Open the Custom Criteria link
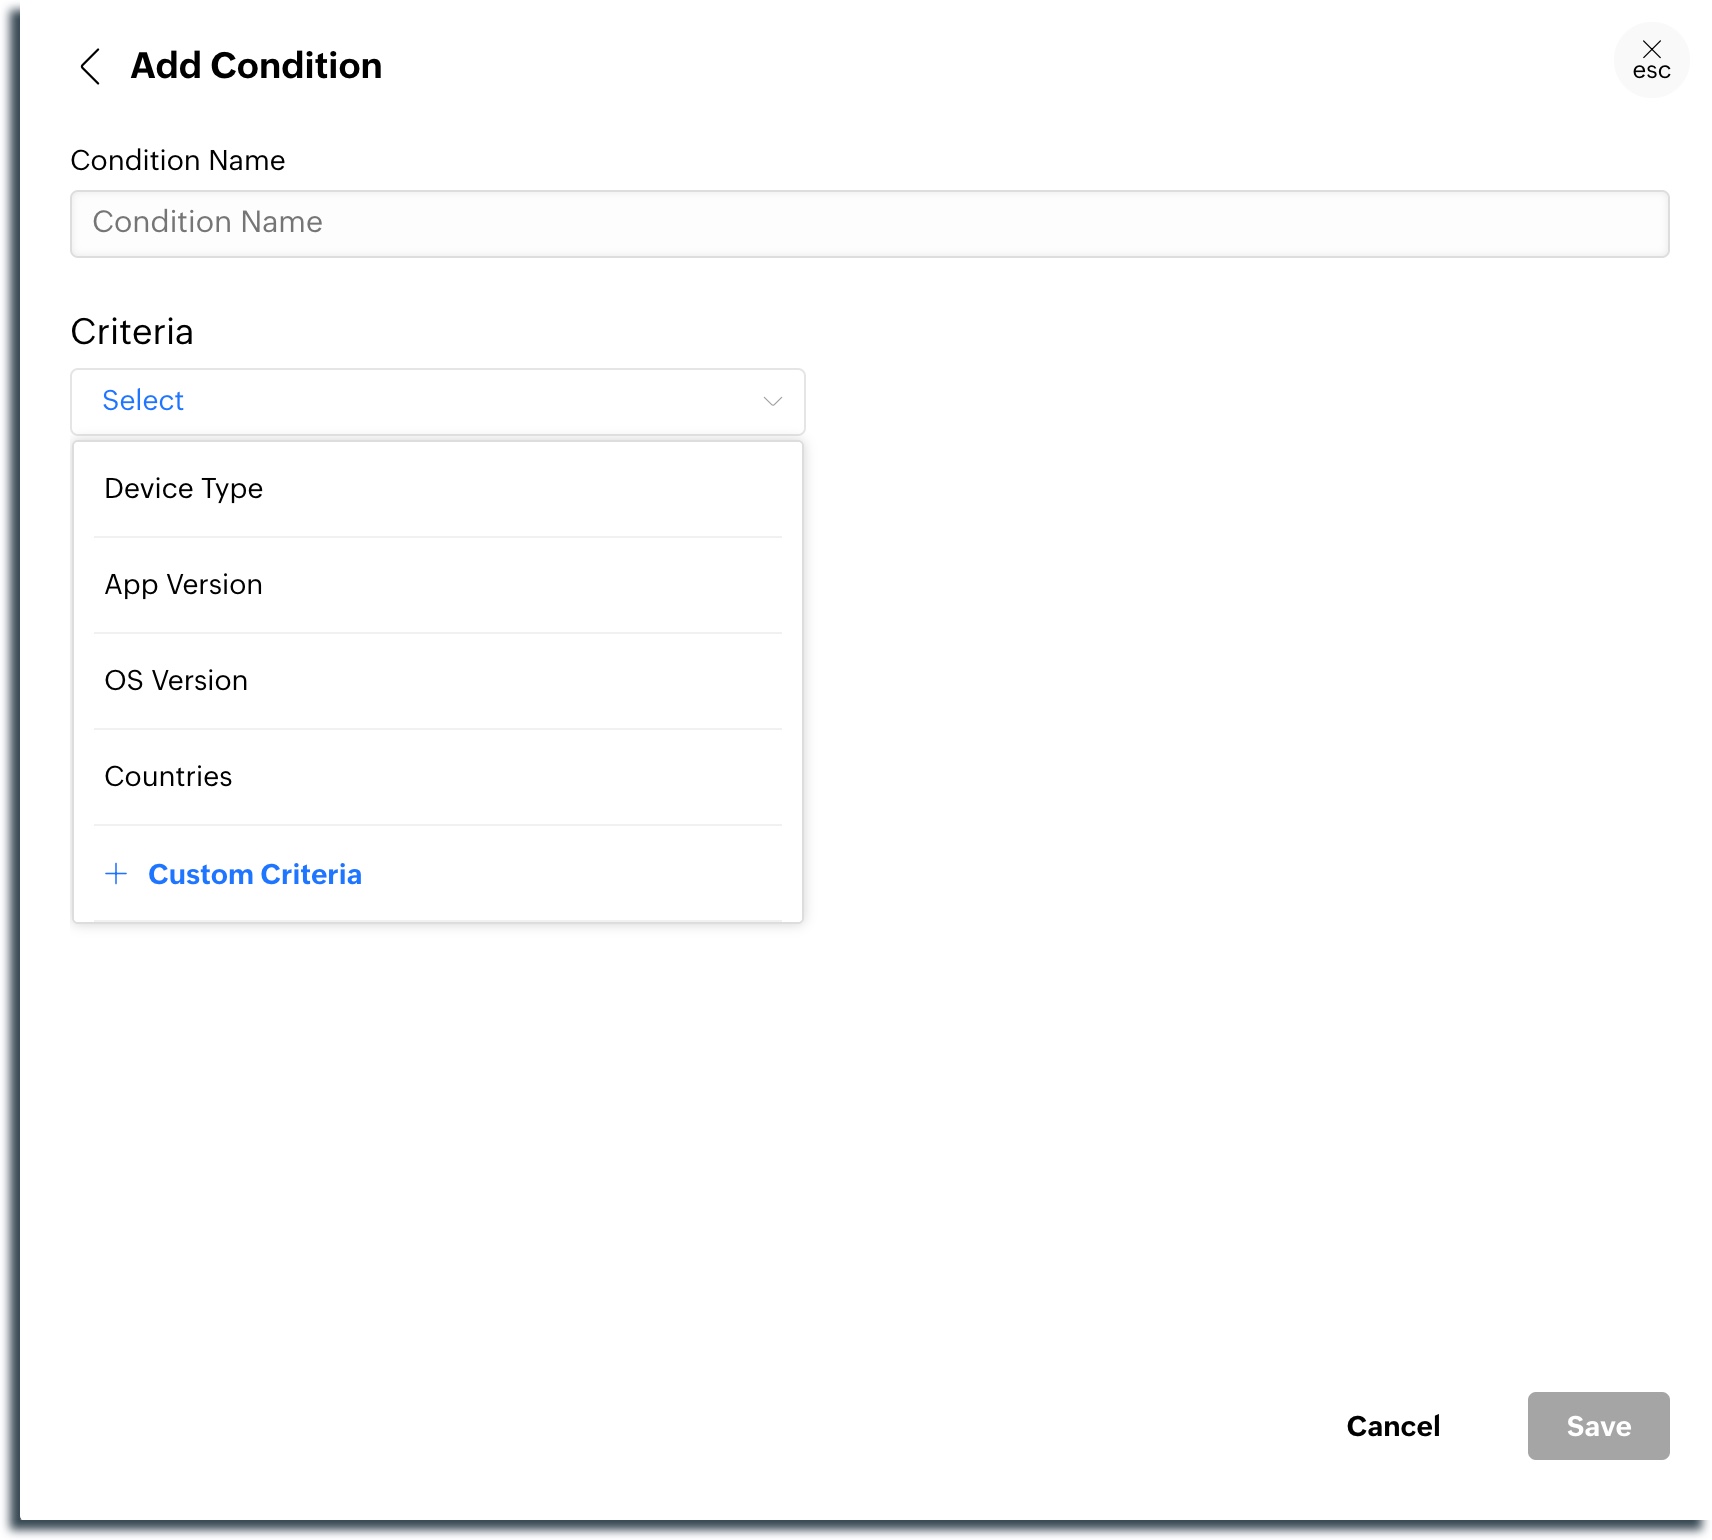Viewport: 1712px width, 1540px height. (x=255, y=874)
